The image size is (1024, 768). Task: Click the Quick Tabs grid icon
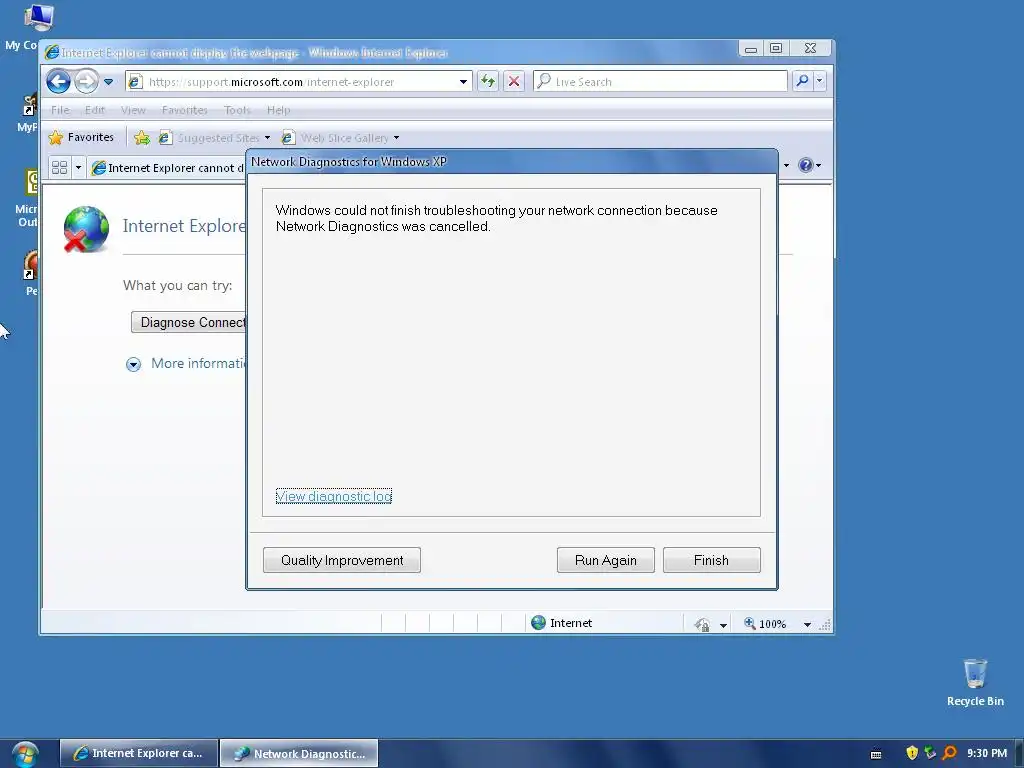click(x=59, y=168)
